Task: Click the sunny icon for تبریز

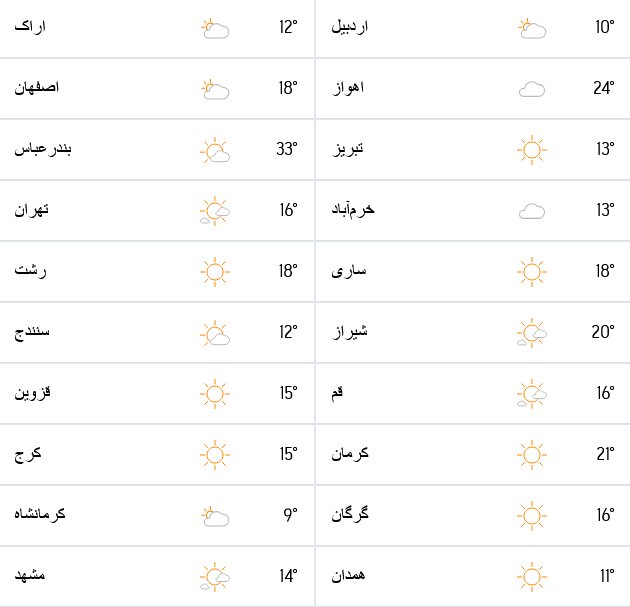Action: pyautogui.click(x=531, y=150)
